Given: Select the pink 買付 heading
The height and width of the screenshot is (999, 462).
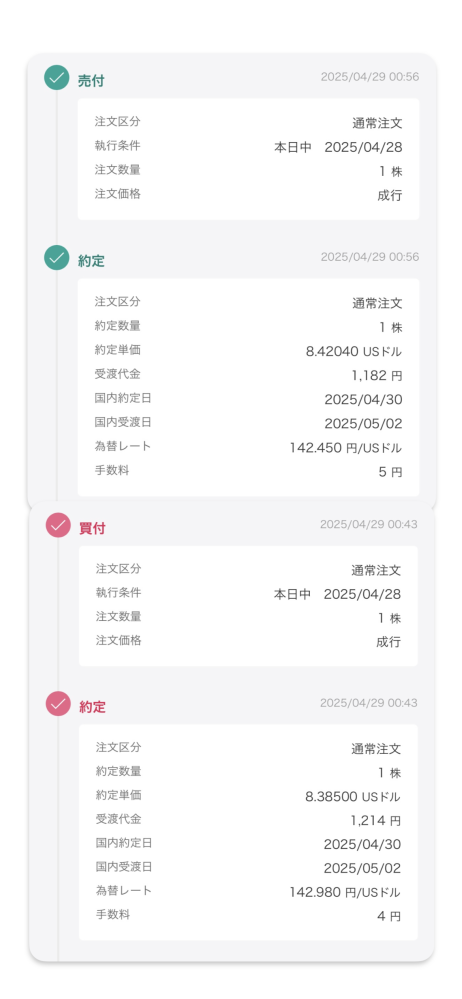Looking at the screenshot, I should tap(92, 529).
